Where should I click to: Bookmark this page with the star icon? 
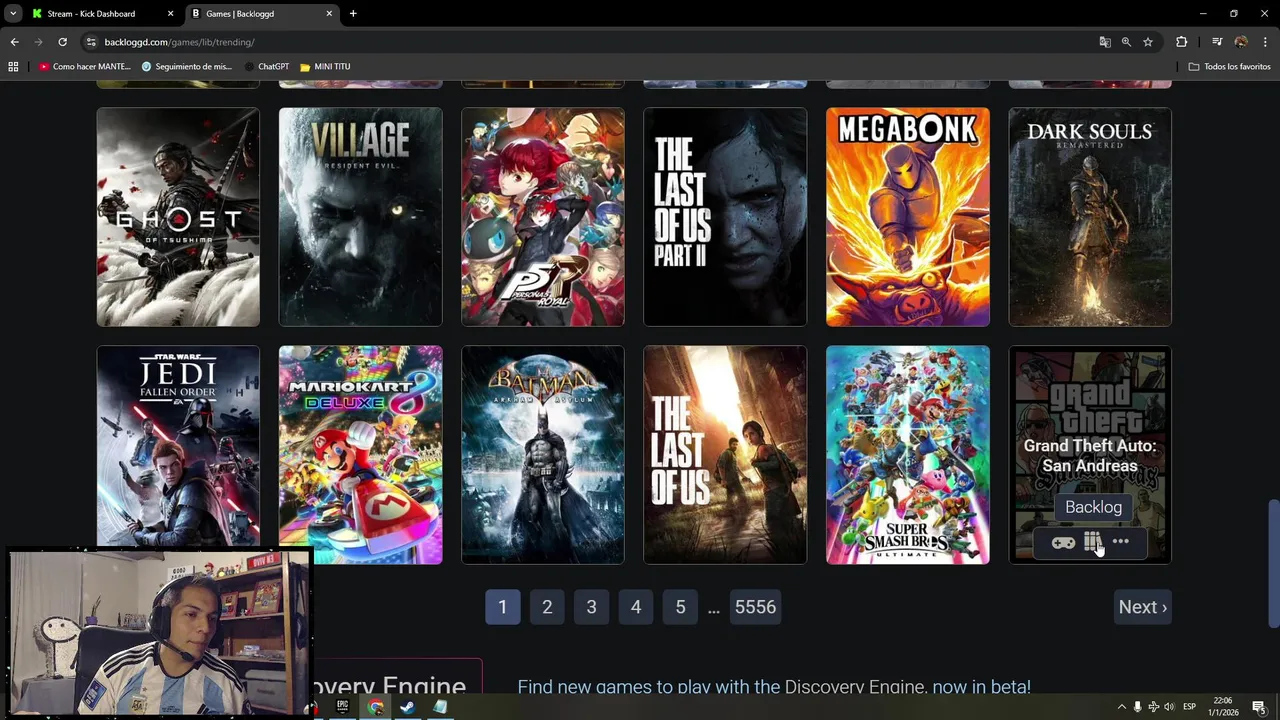(x=1148, y=42)
